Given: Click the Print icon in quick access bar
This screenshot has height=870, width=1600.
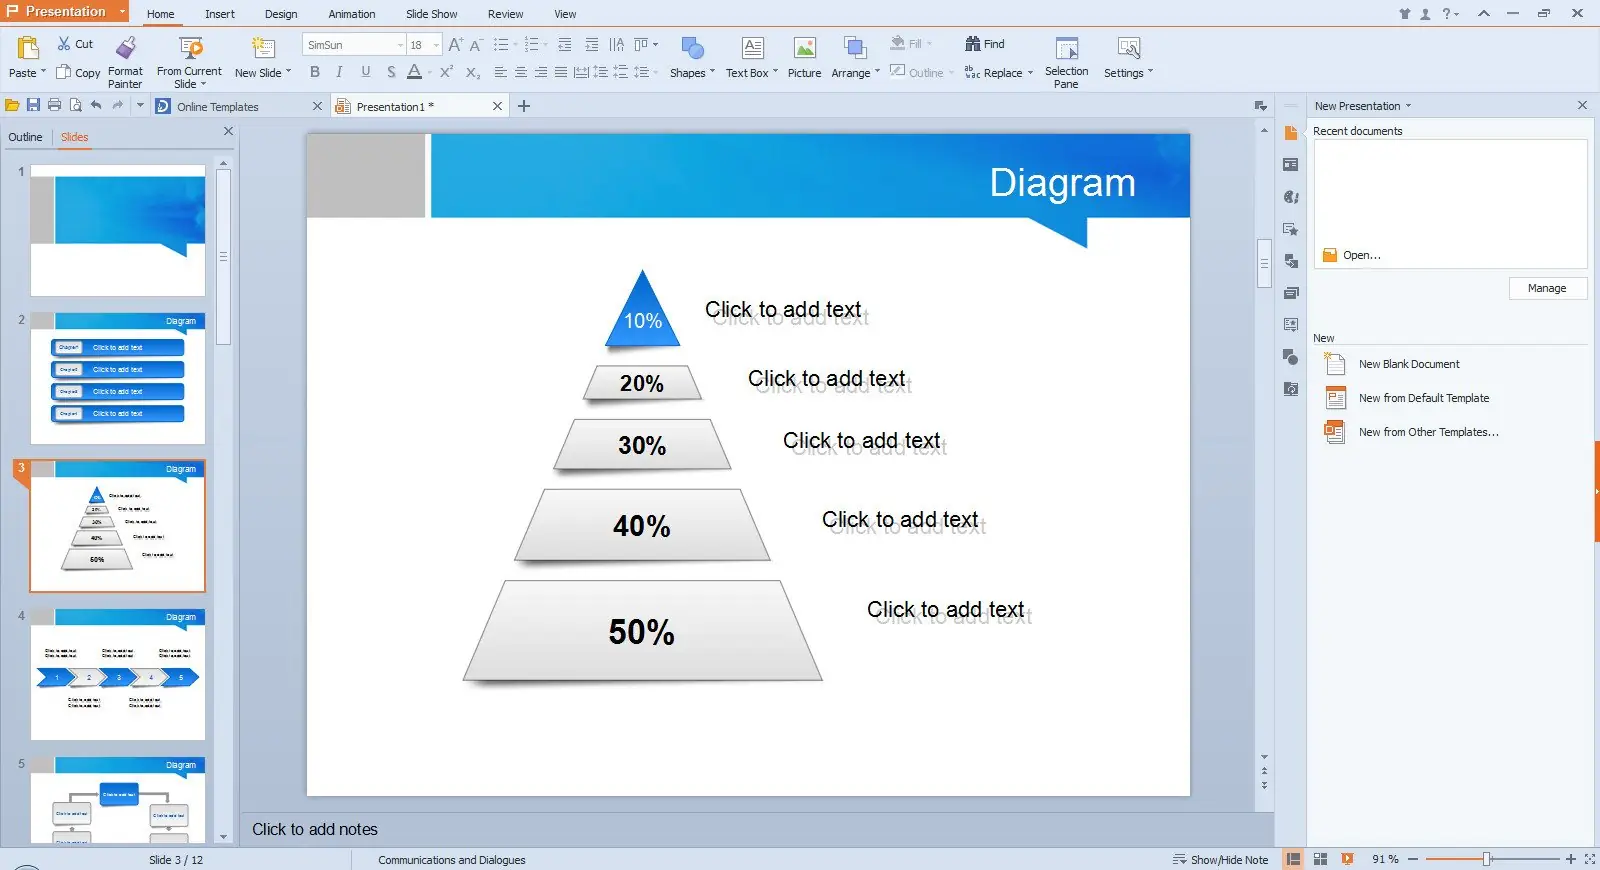Looking at the screenshot, I should [54, 105].
